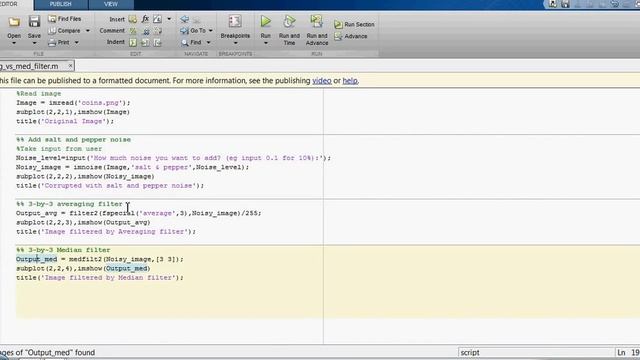
Task: Expand the Compare dropdown arrow
Action: pyautogui.click(x=87, y=31)
